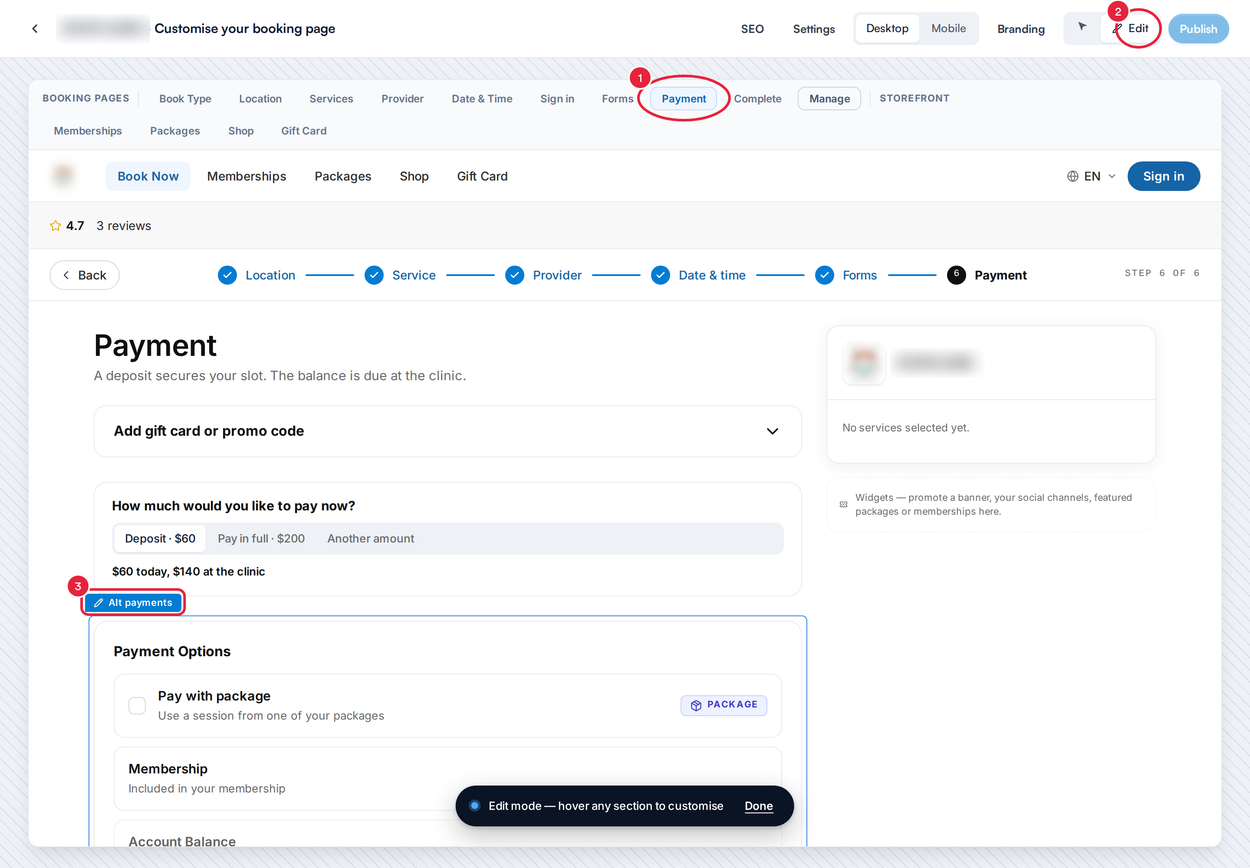Open the Provider booking page tab
Viewport: 1250px width, 868px height.
[x=402, y=99]
